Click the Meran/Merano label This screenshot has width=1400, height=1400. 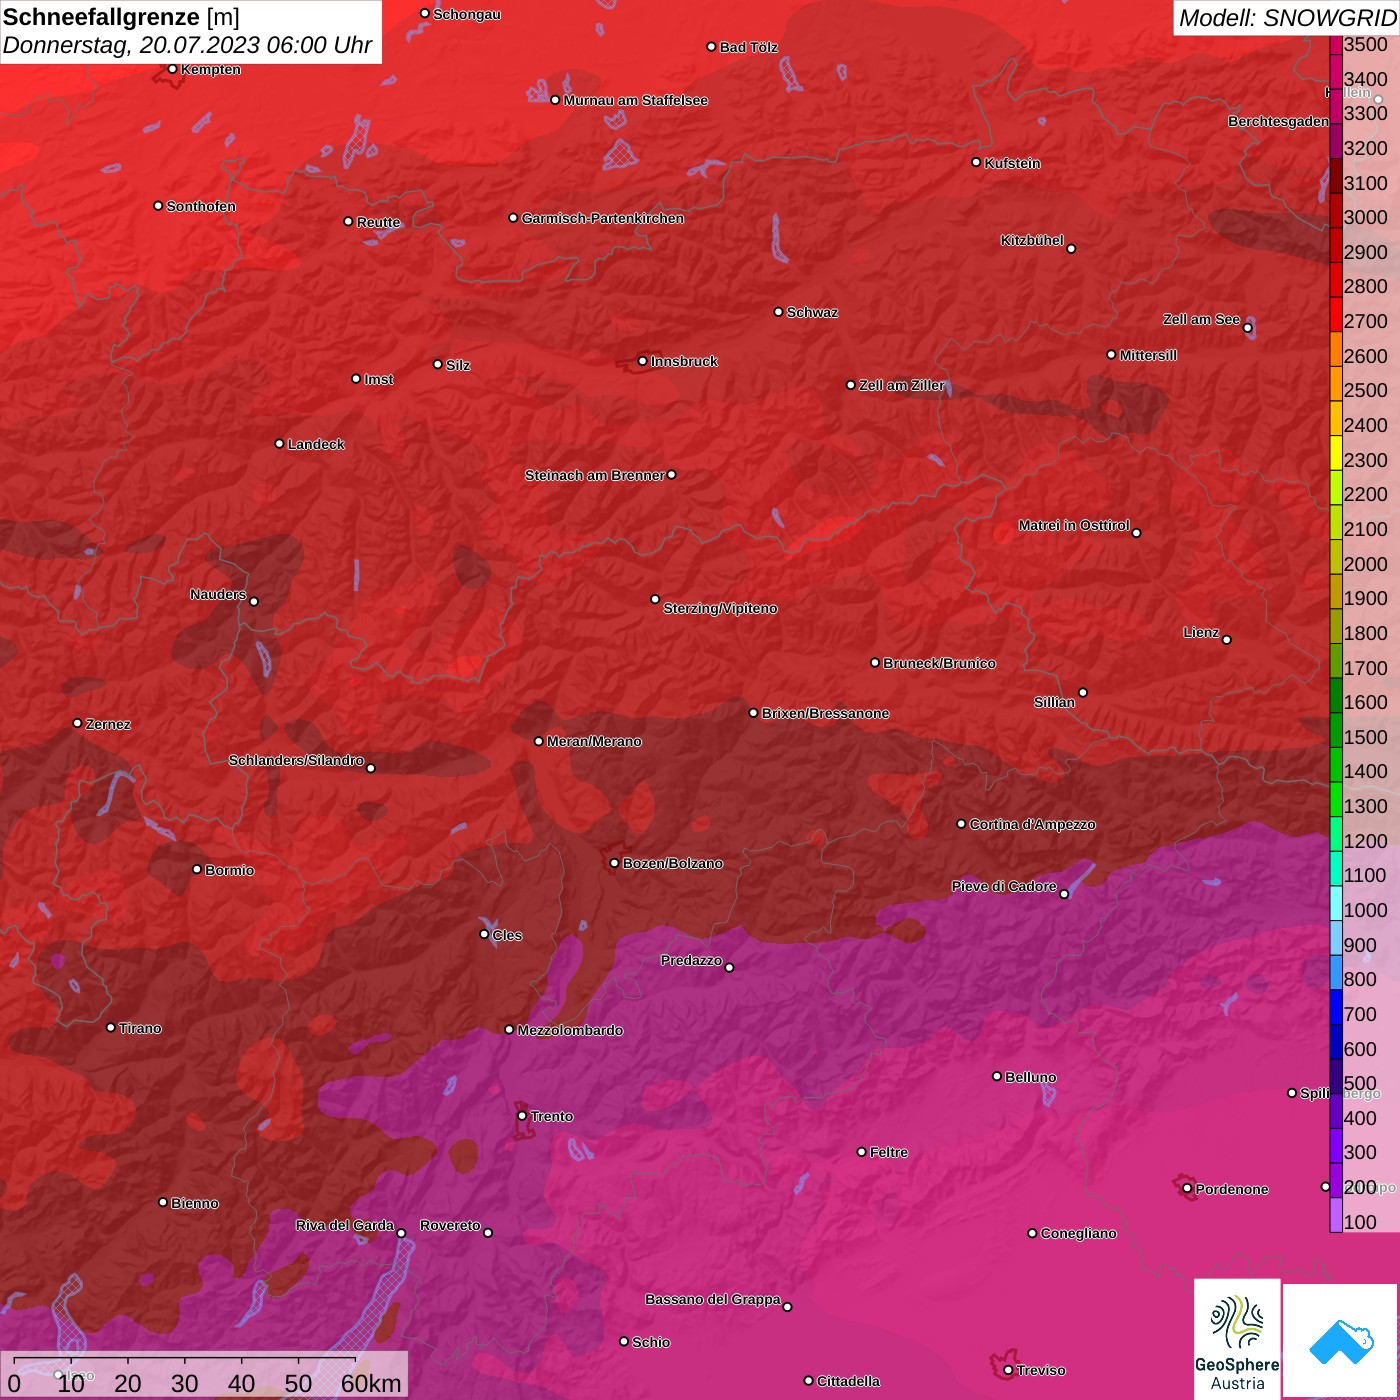[594, 741]
